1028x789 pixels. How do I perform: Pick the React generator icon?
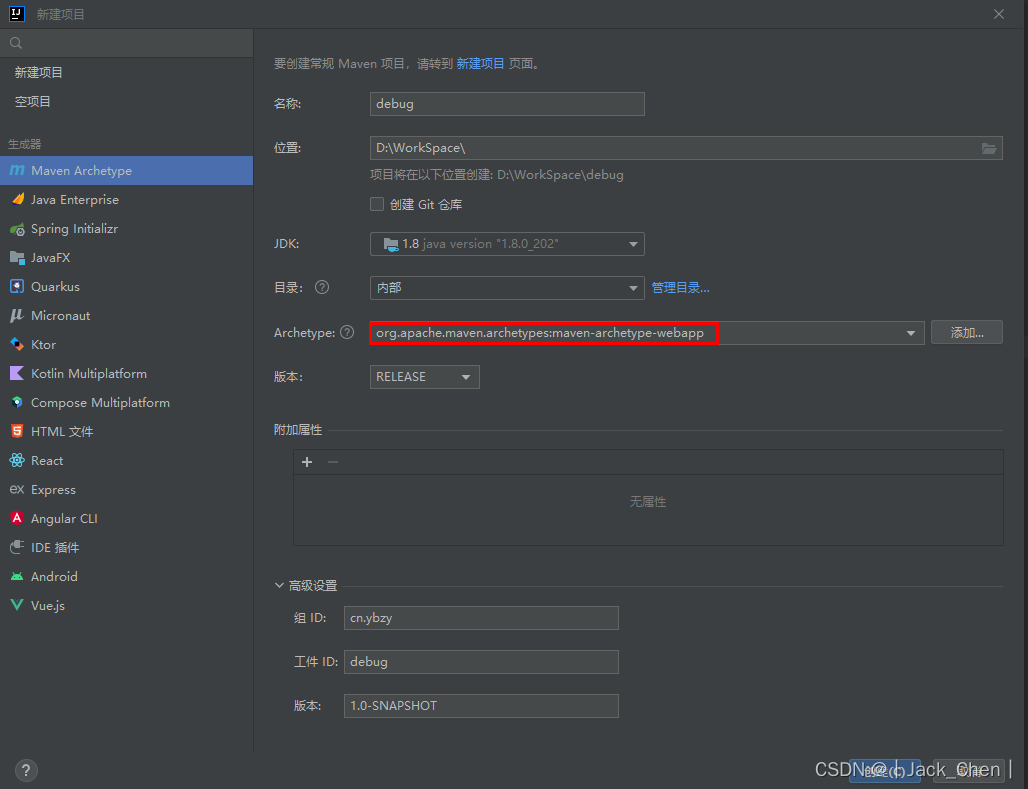(x=18, y=460)
